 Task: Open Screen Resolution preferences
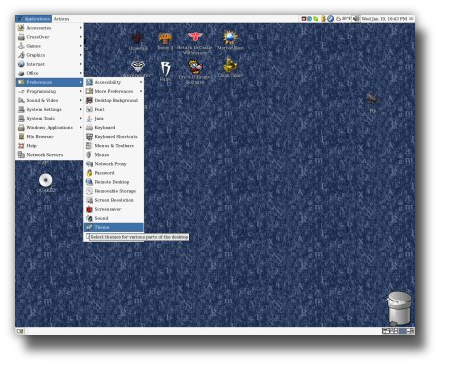click(114, 200)
